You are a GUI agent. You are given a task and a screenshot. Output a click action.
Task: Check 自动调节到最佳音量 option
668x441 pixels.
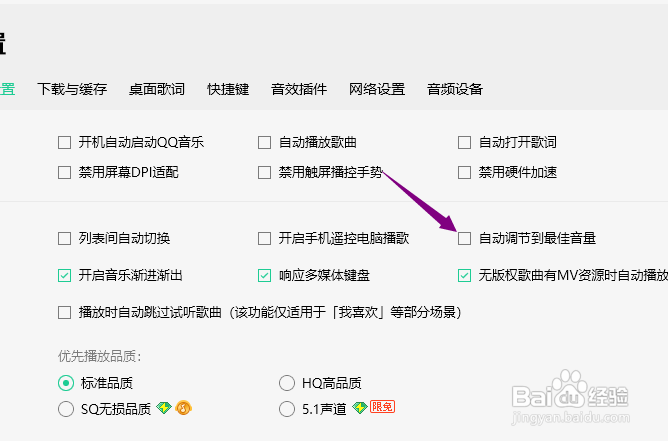coord(464,238)
